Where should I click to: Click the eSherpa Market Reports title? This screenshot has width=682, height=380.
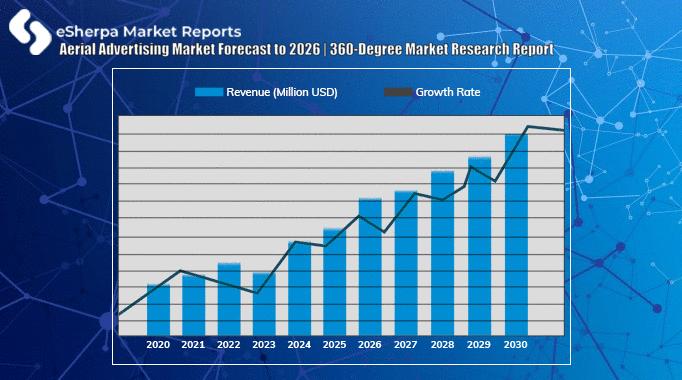149,32
